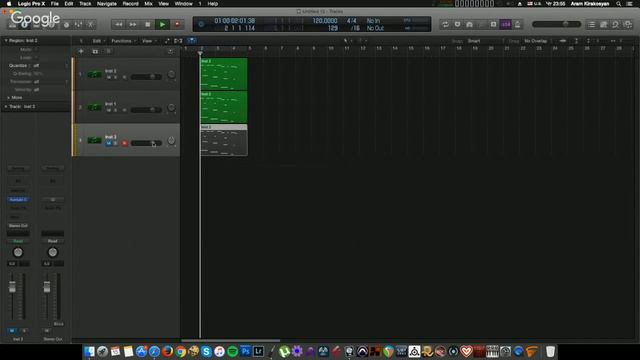Open the Track menu
The height and width of the screenshot is (360, 640).
tap(85, 4)
